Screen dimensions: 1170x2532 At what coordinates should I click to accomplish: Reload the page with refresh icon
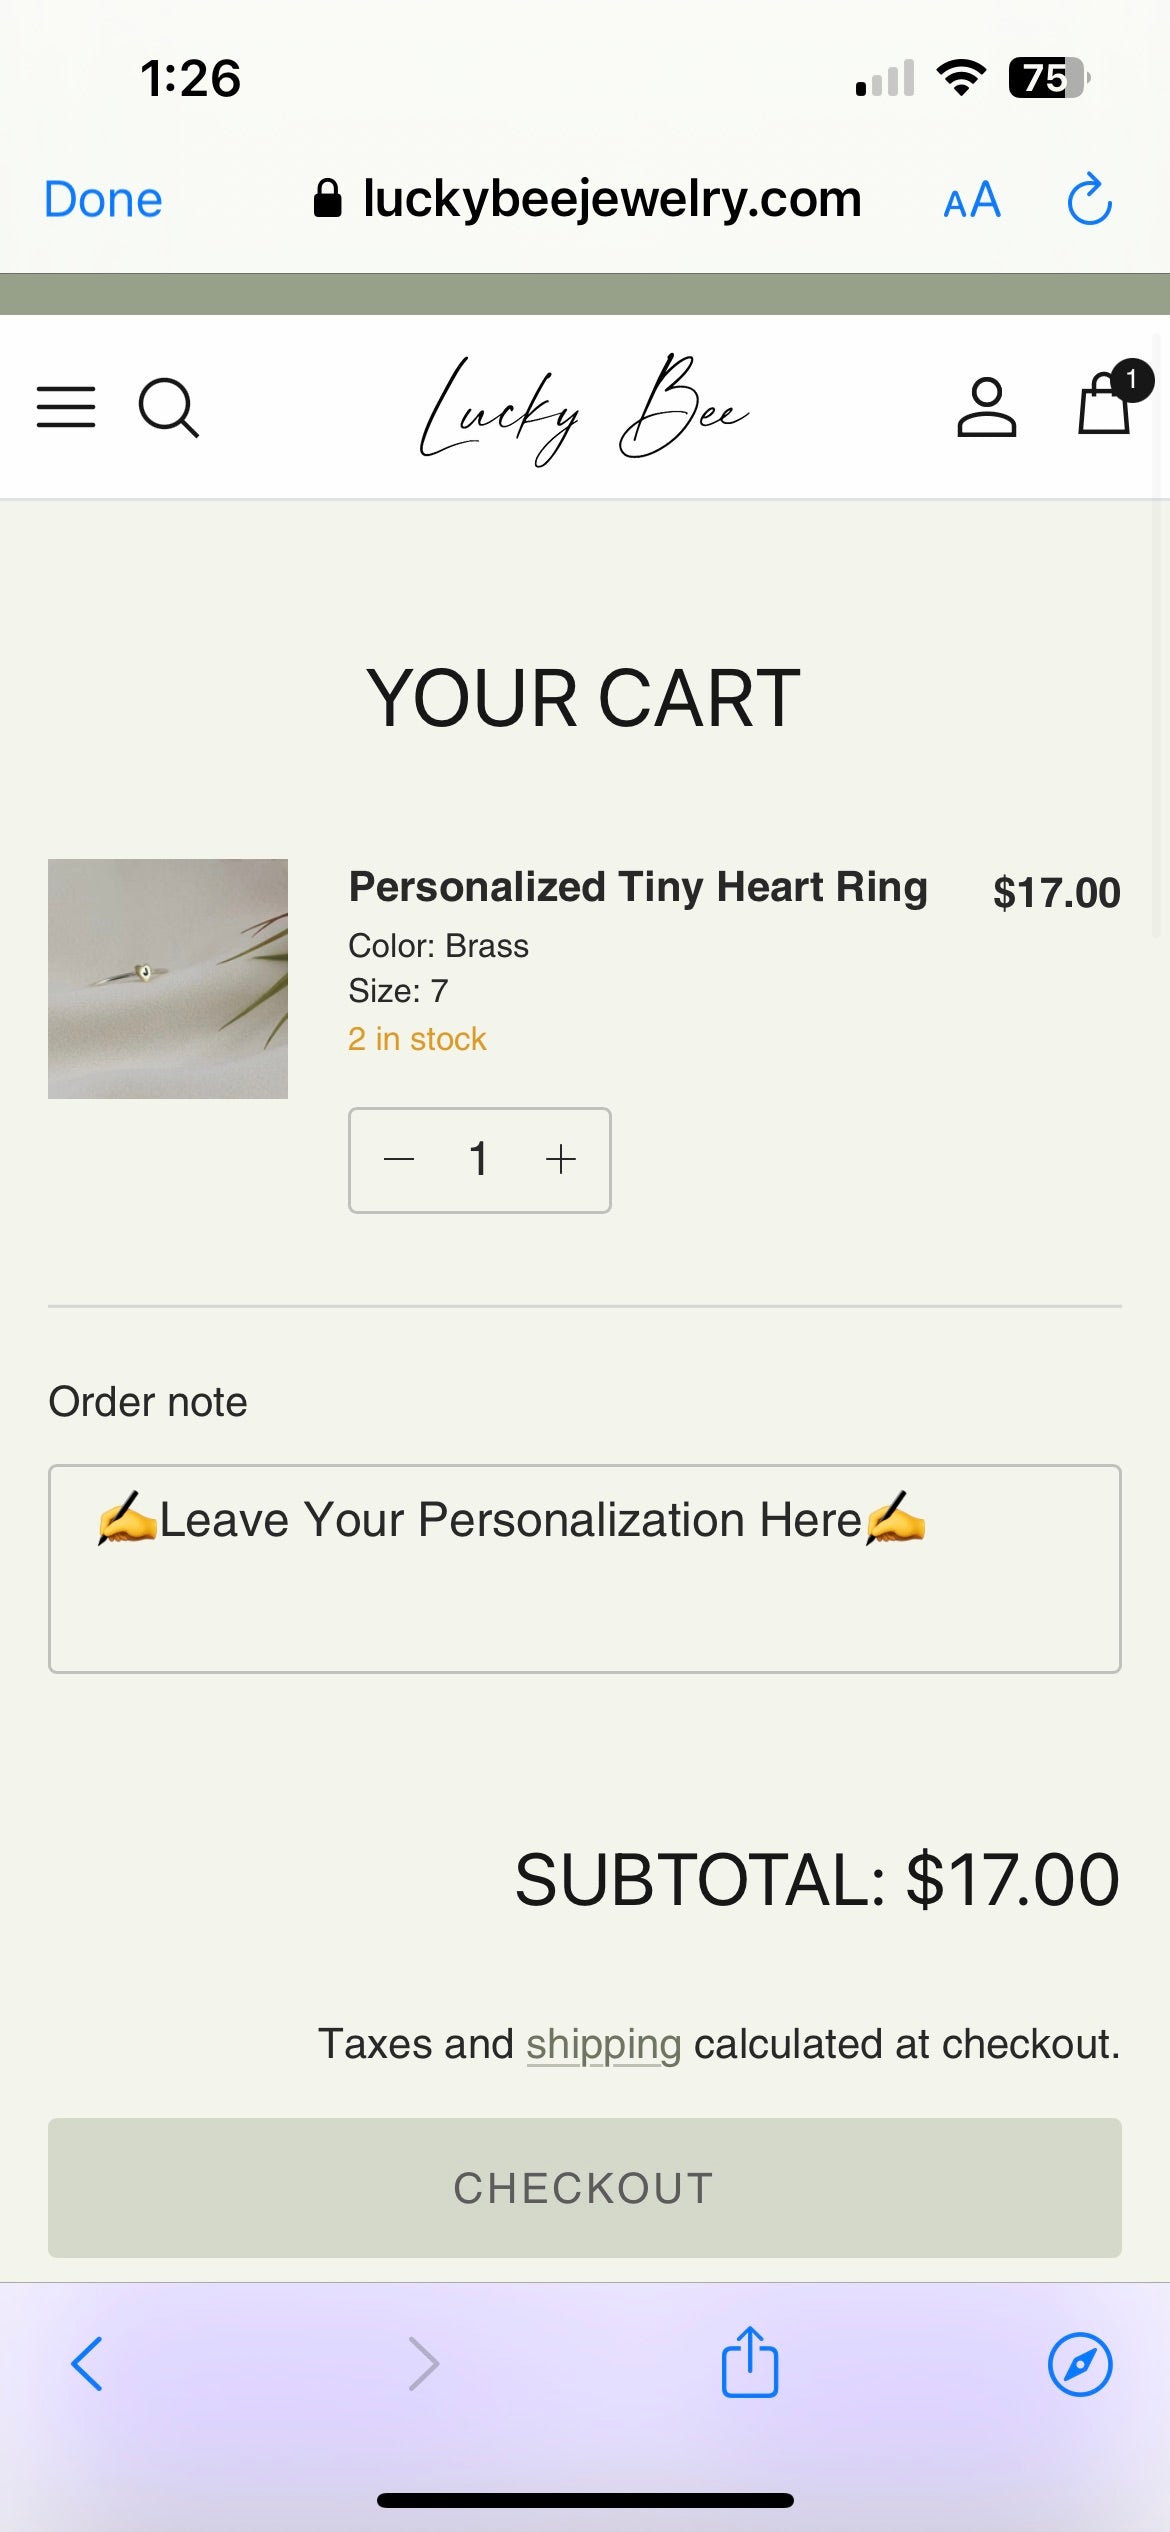[1089, 199]
